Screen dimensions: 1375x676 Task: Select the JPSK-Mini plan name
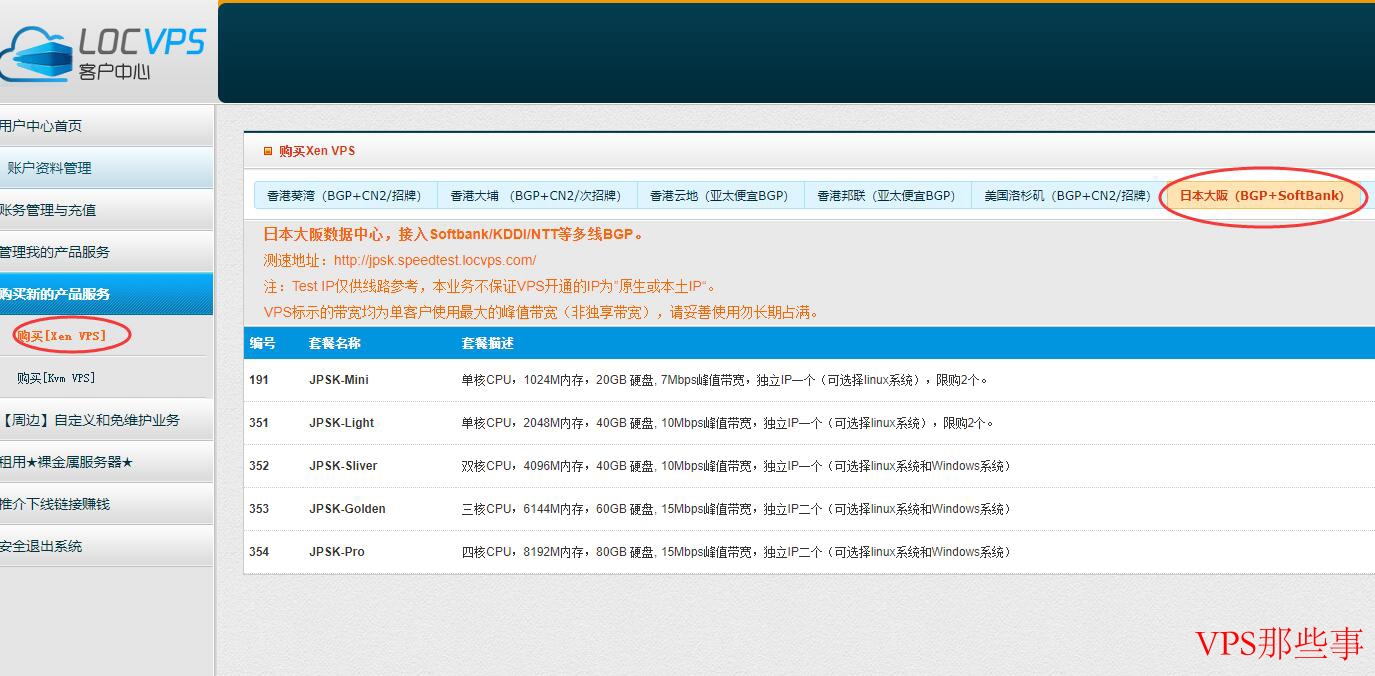click(339, 380)
